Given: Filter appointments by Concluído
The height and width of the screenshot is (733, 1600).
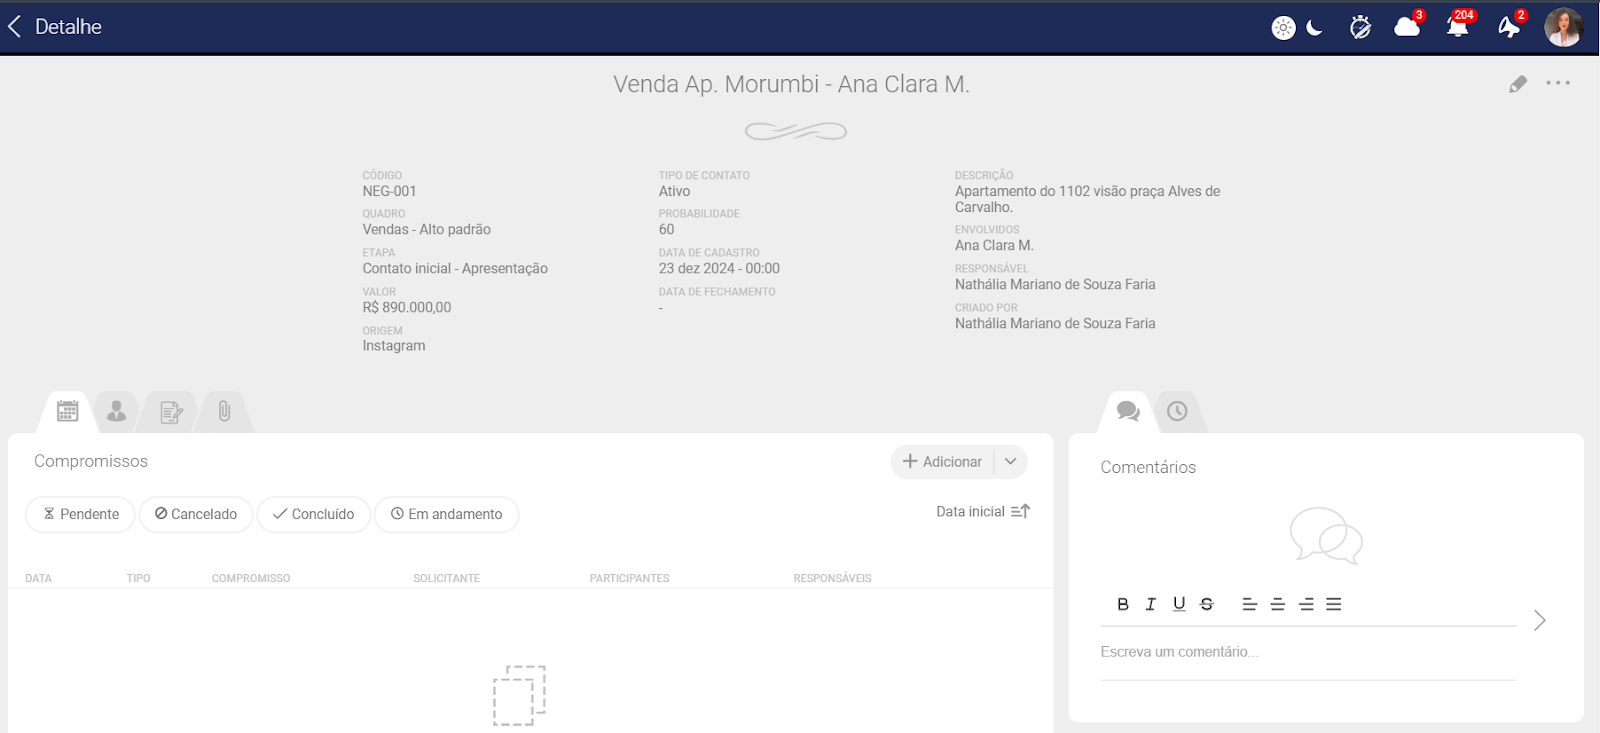Looking at the screenshot, I should pos(314,514).
